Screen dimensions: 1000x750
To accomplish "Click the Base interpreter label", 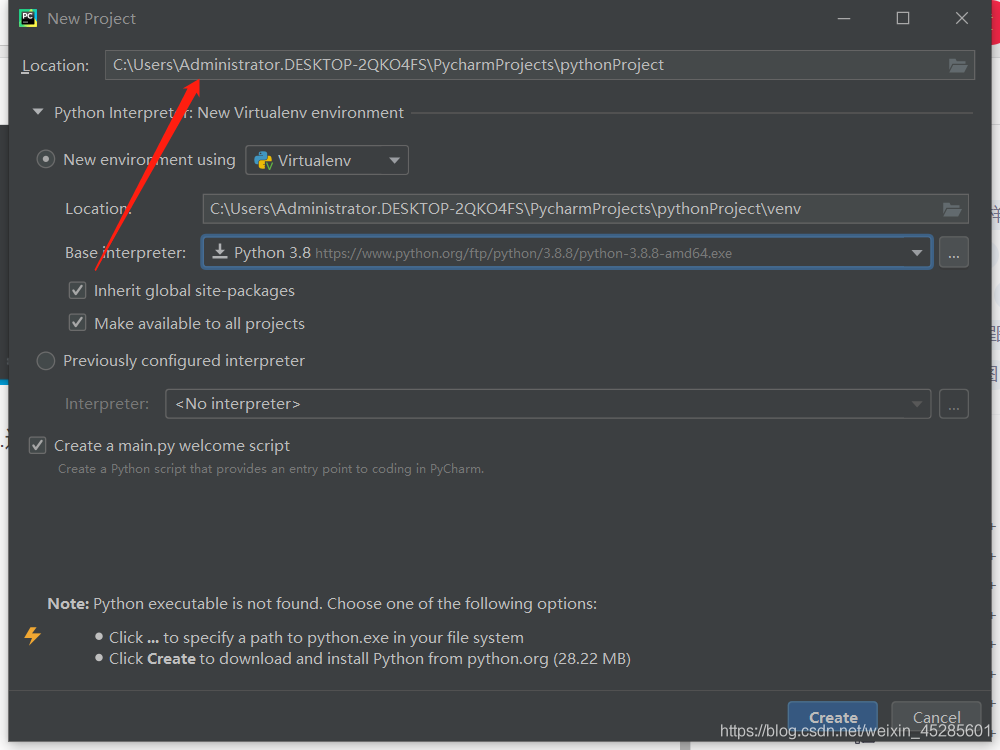I will [126, 253].
